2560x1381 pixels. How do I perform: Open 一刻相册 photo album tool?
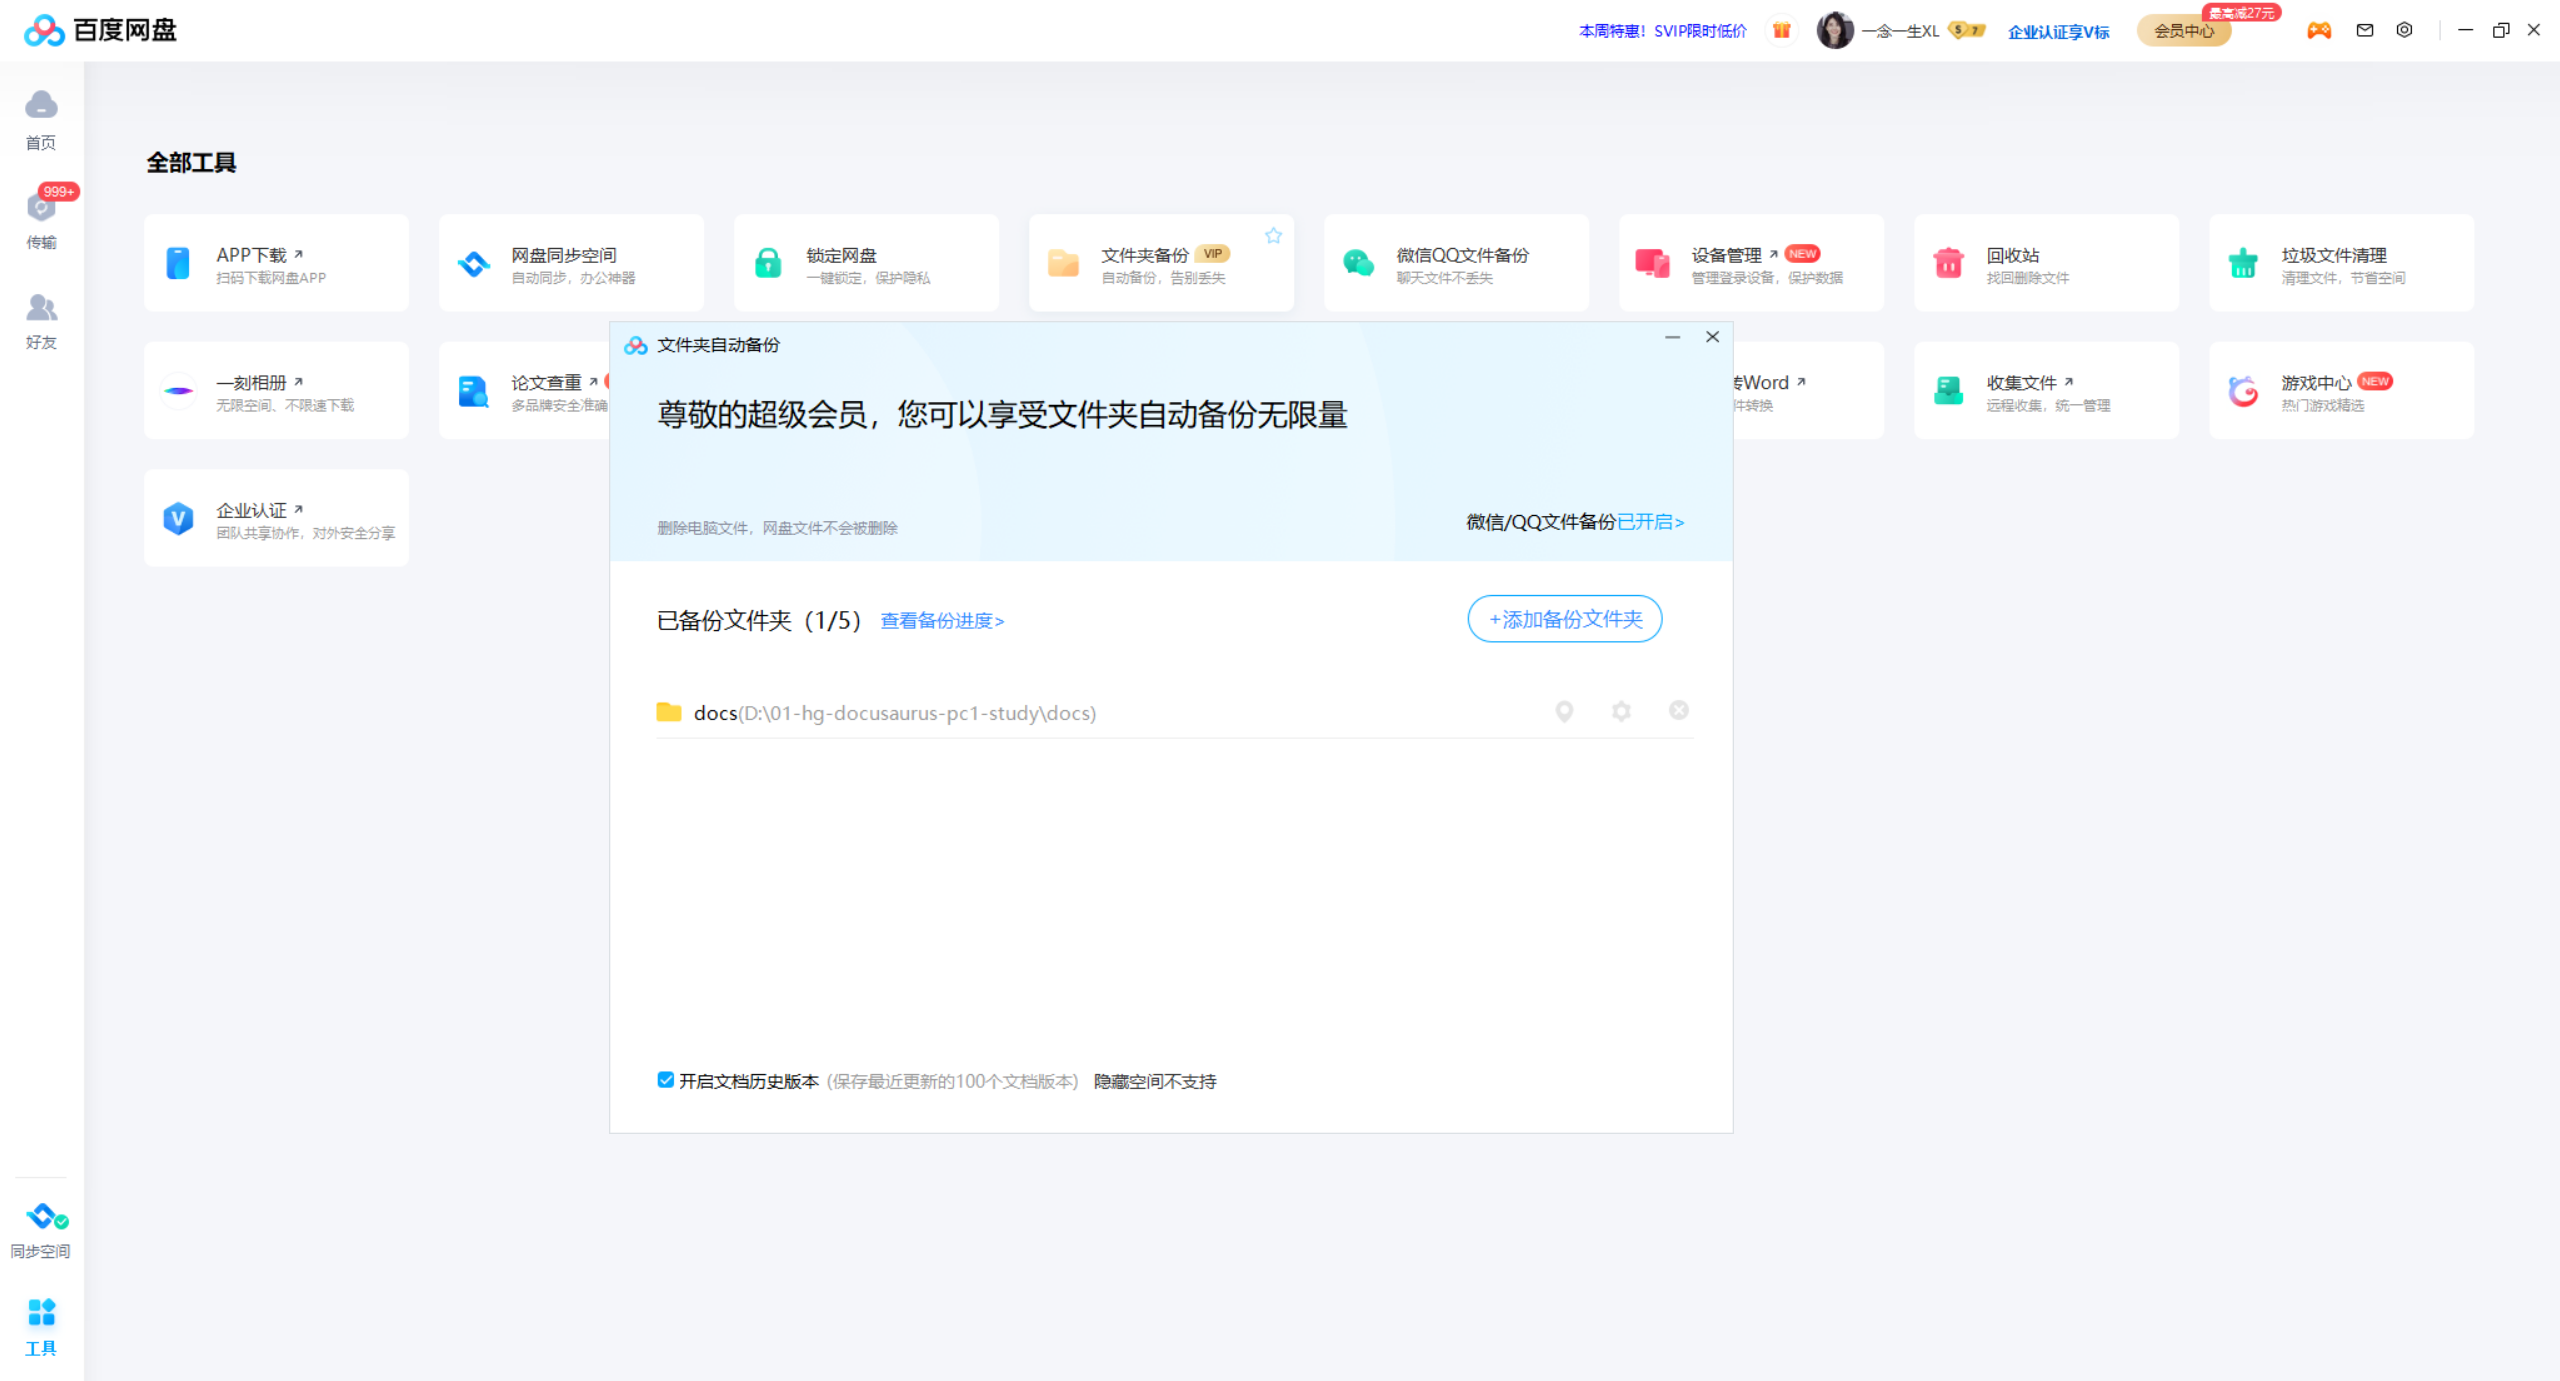coord(276,390)
